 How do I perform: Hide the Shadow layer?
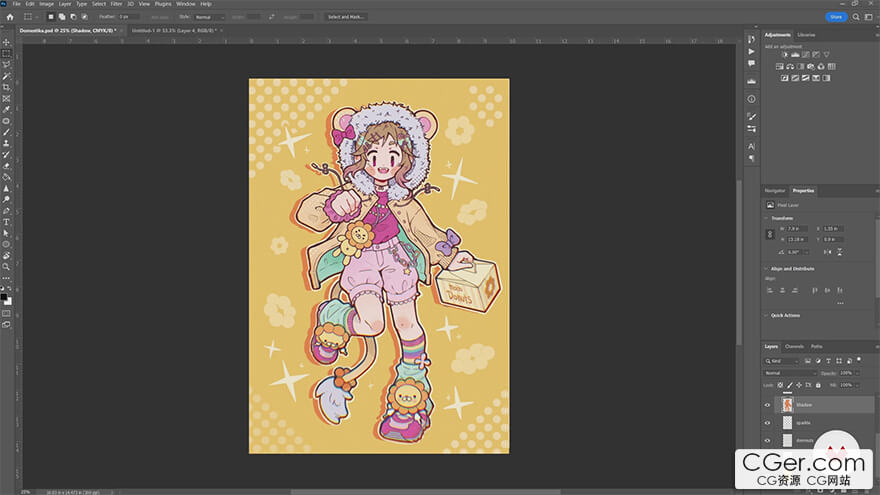click(768, 405)
